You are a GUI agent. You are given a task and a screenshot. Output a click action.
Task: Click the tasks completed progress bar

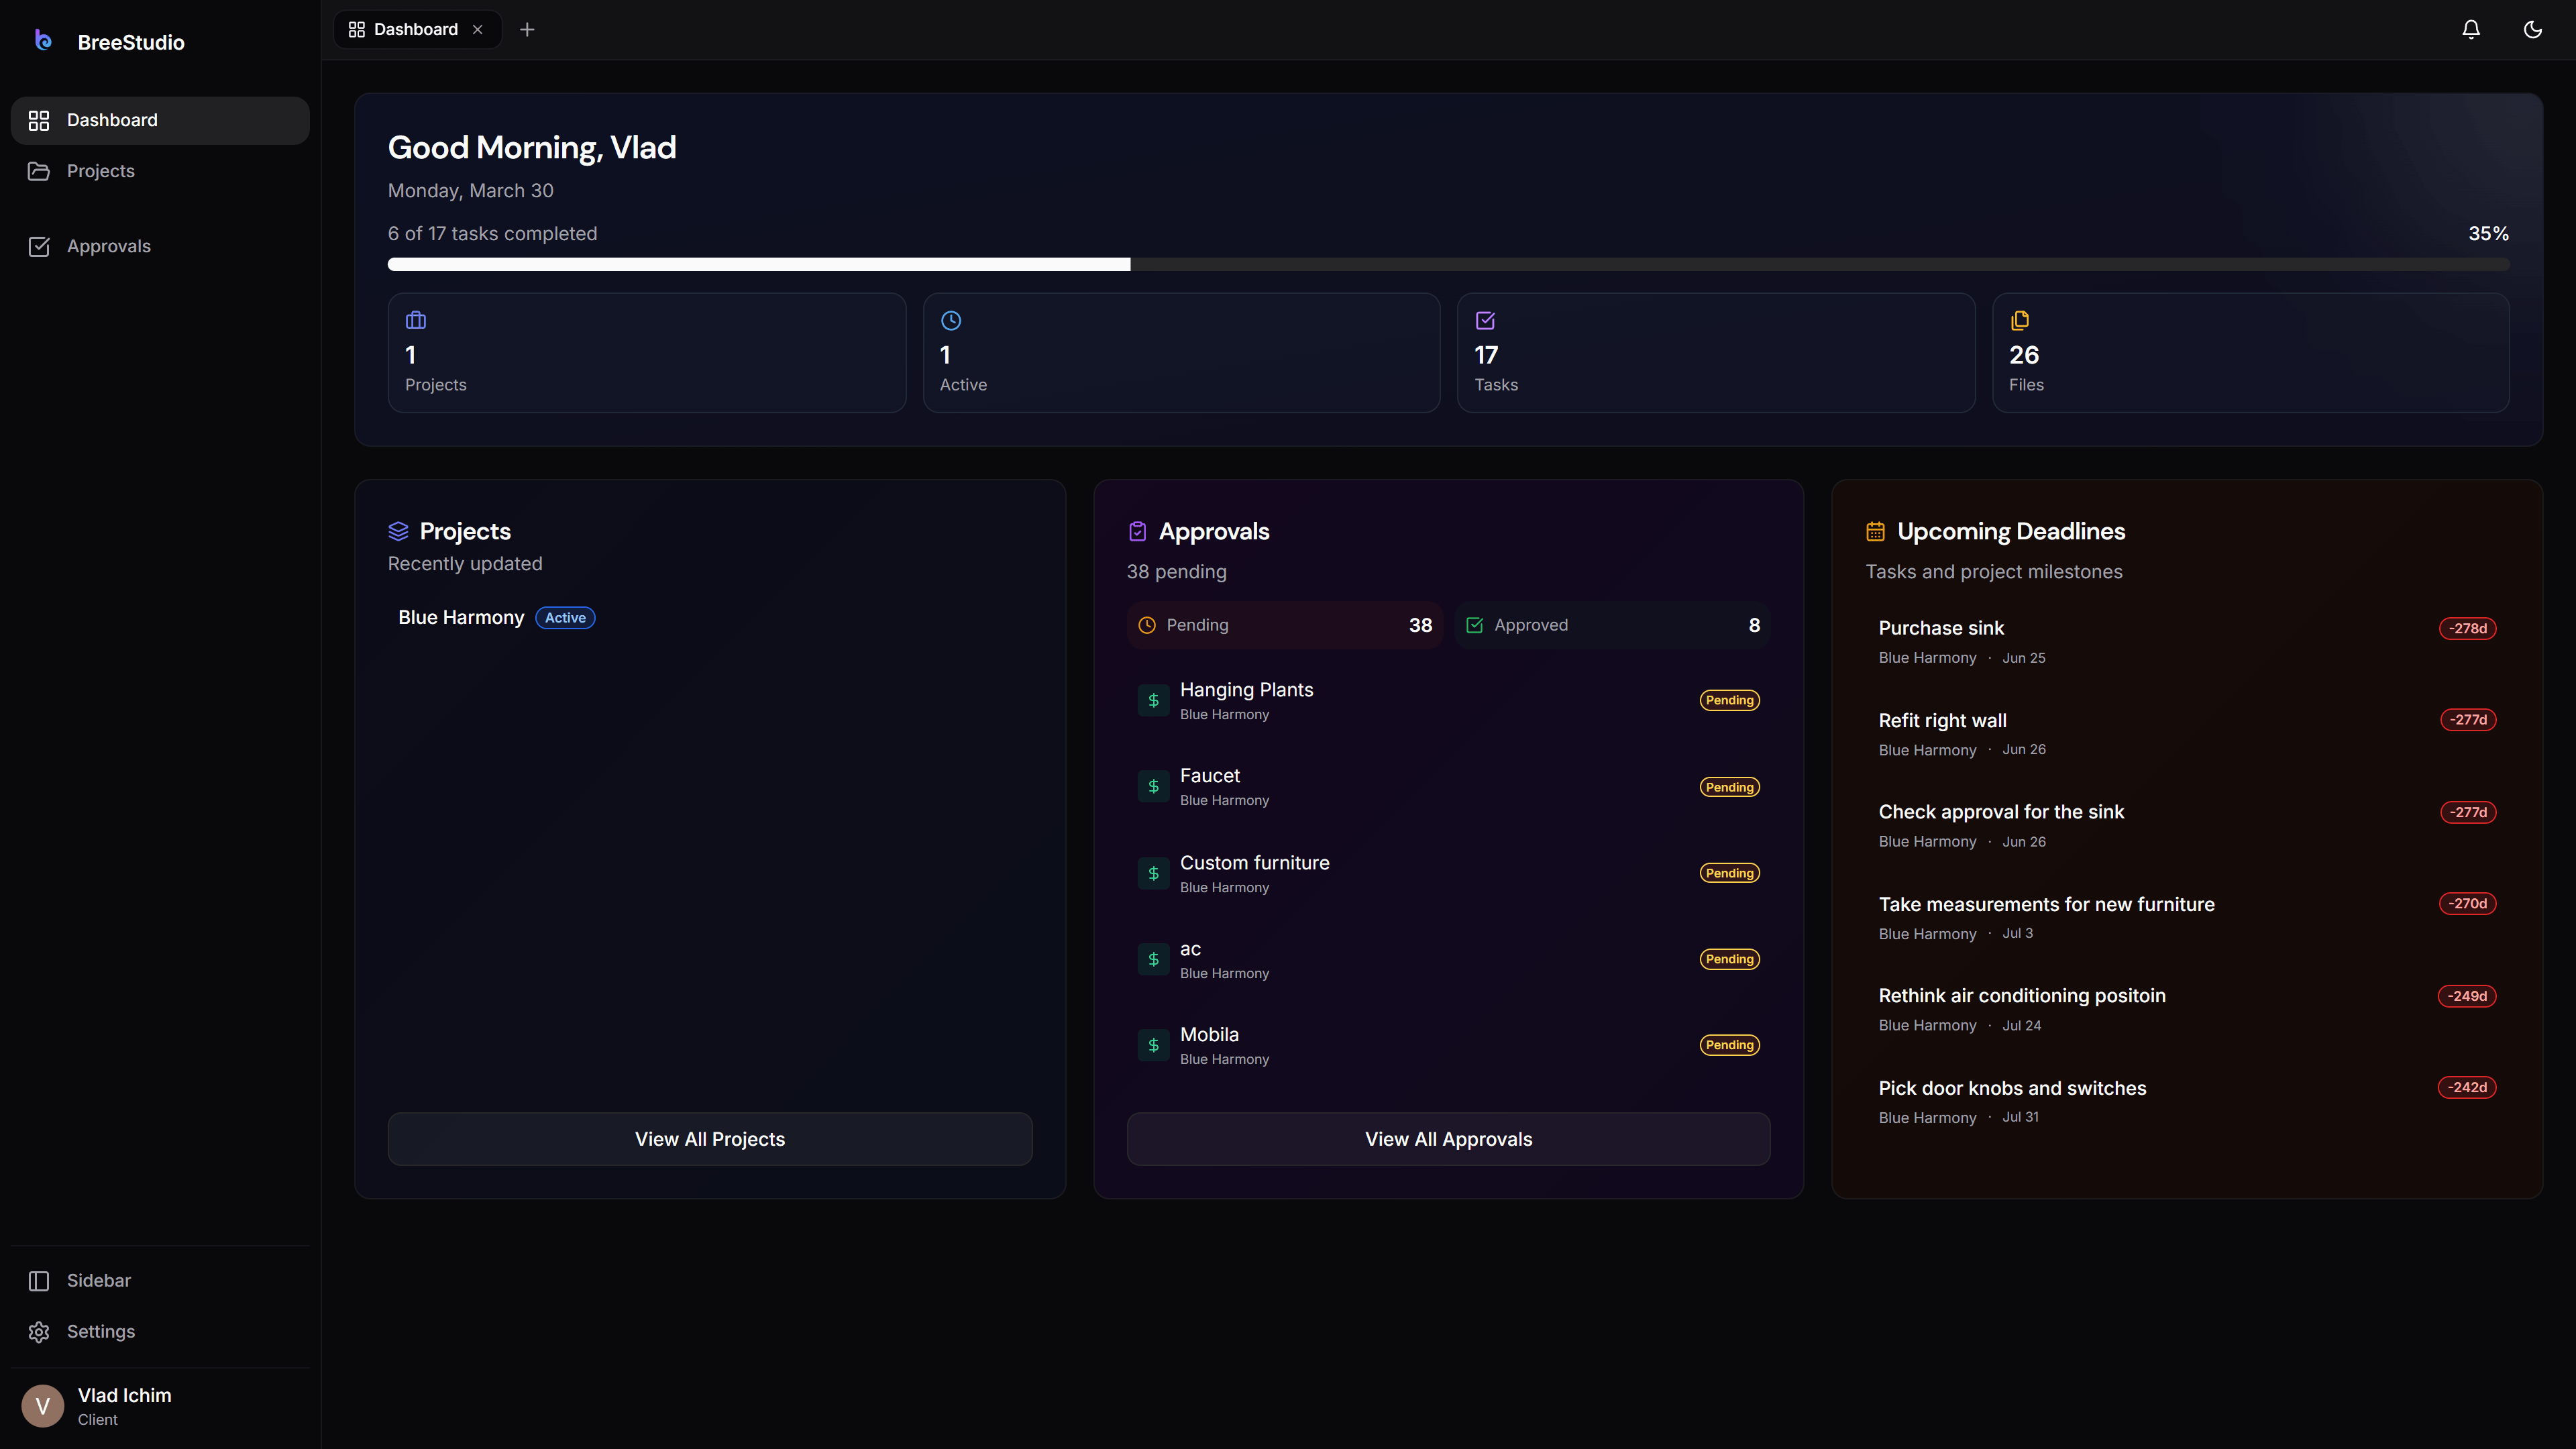[1448, 264]
